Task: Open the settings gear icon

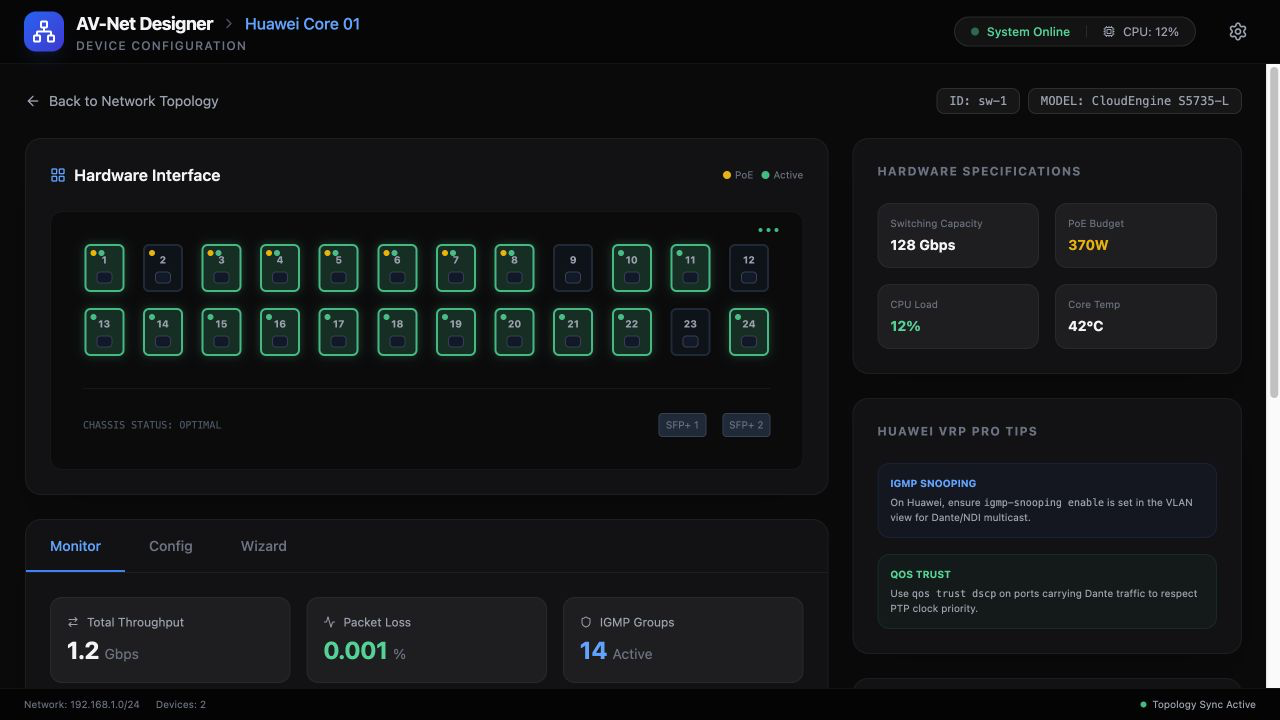Action: [1238, 32]
